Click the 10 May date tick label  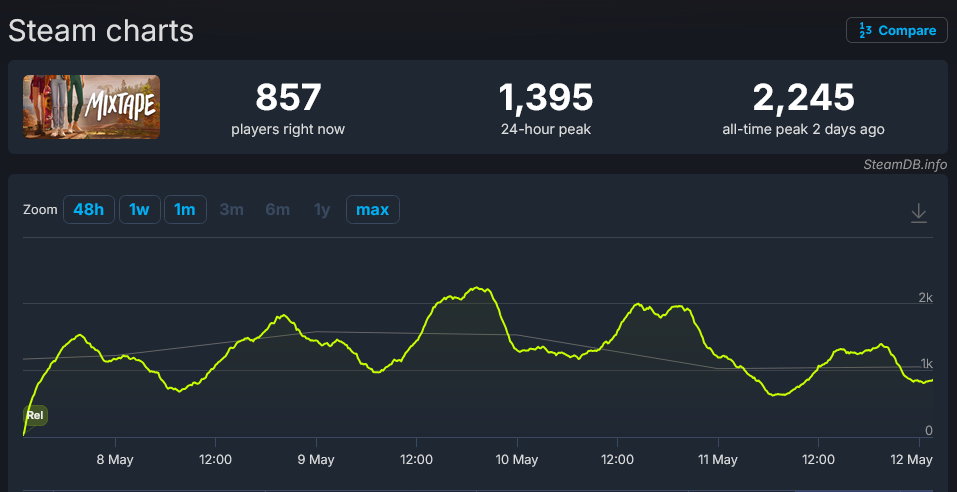(517, 459)
